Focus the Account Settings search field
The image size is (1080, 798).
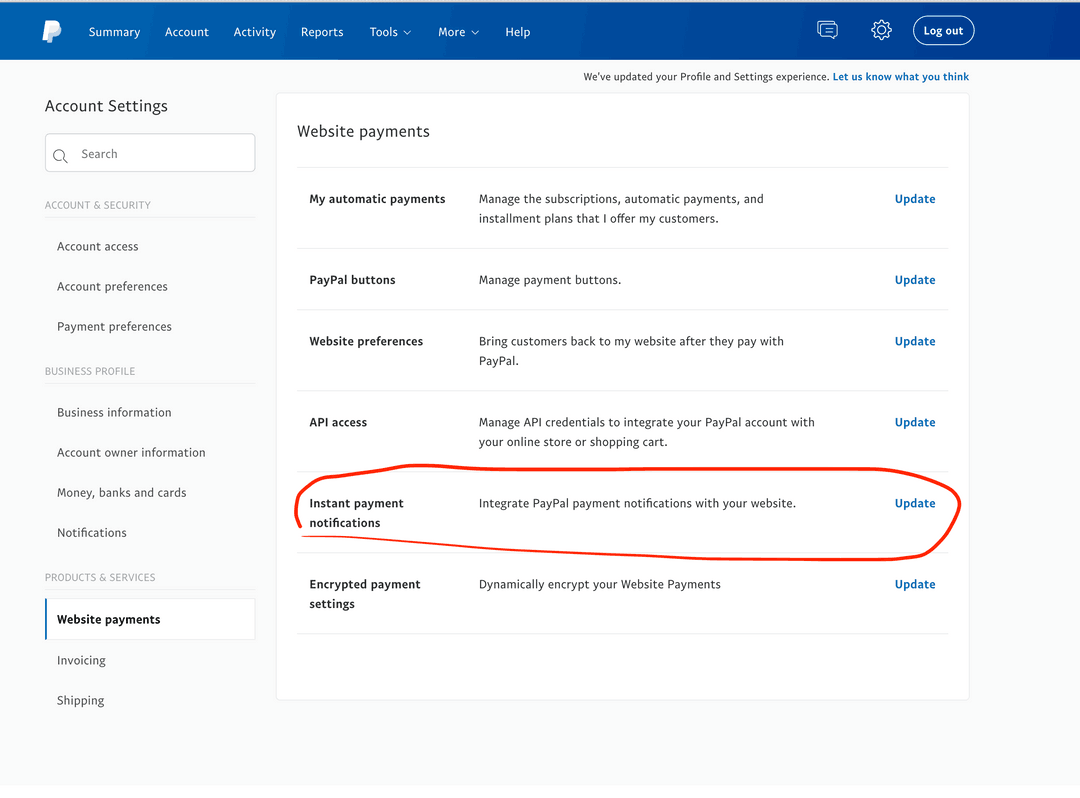point(150,153)
